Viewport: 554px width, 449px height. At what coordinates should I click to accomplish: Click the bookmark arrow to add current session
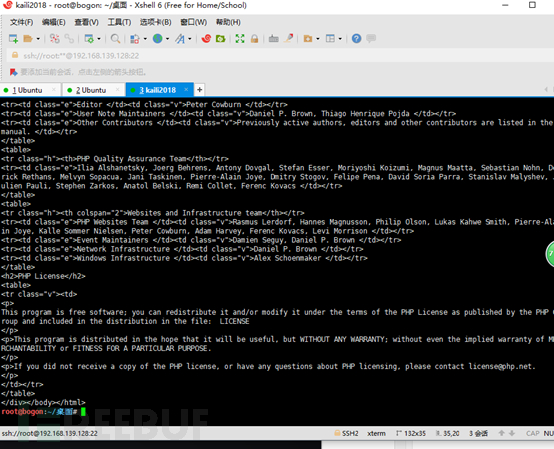[13, 72]
